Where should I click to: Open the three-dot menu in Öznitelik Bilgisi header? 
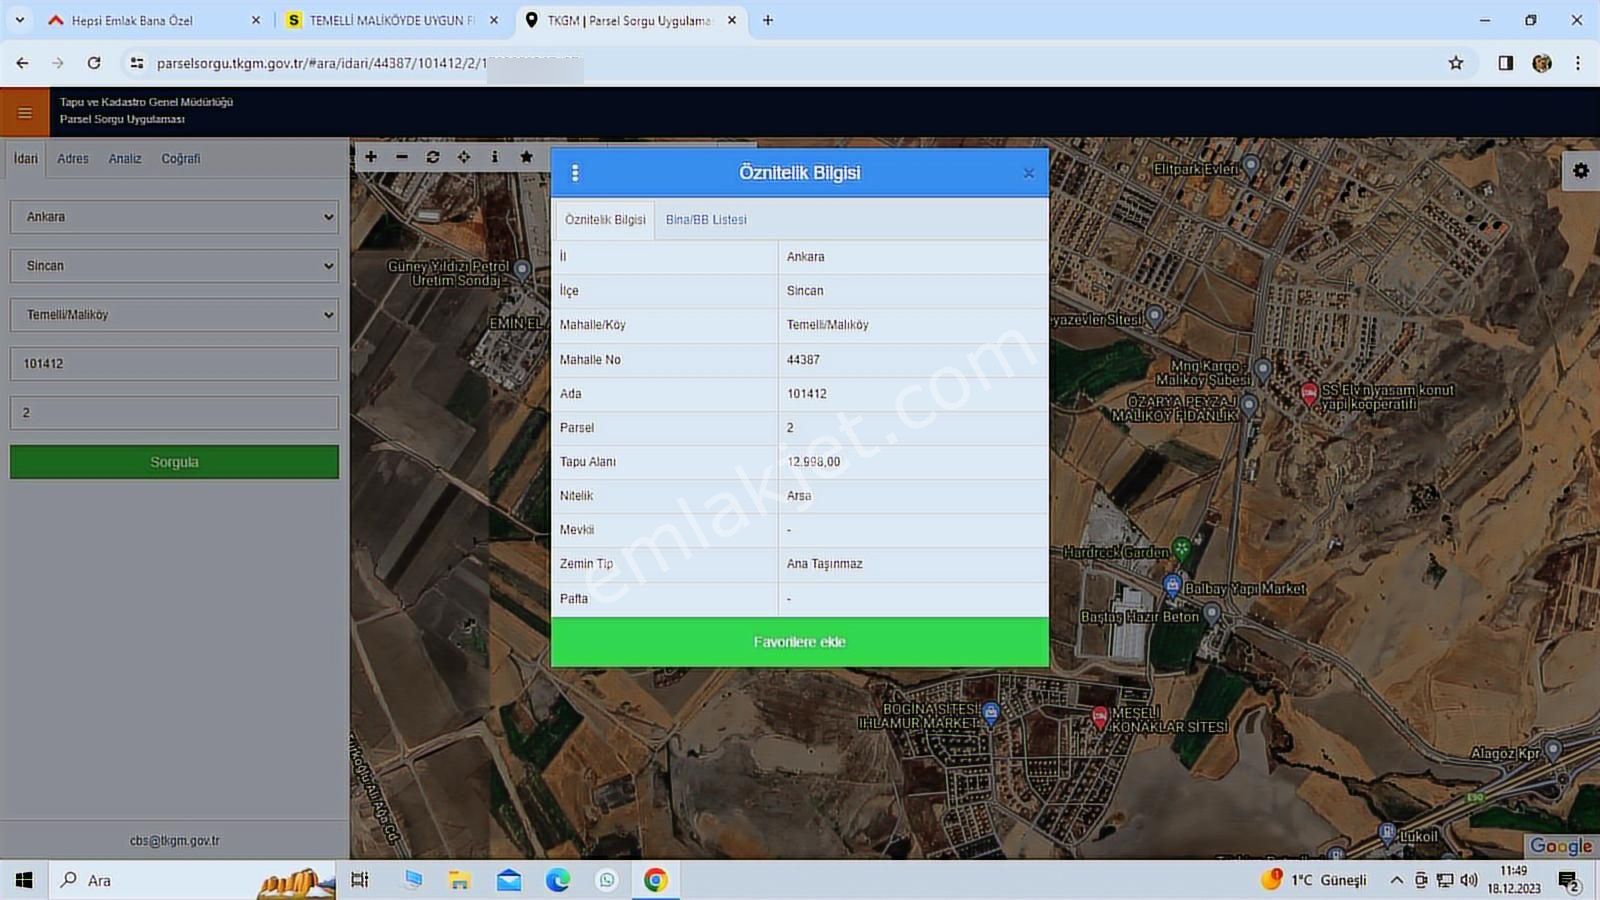[x=575, y=173]
